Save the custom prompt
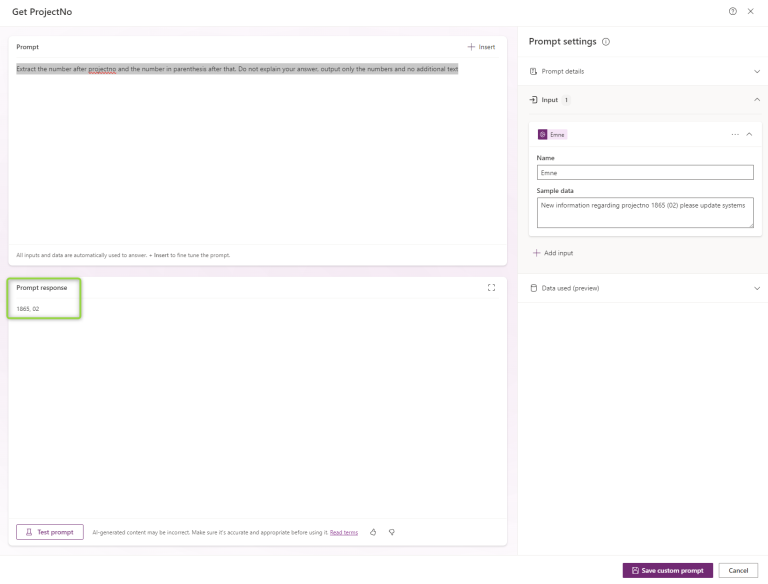 [x=668, y=570]
